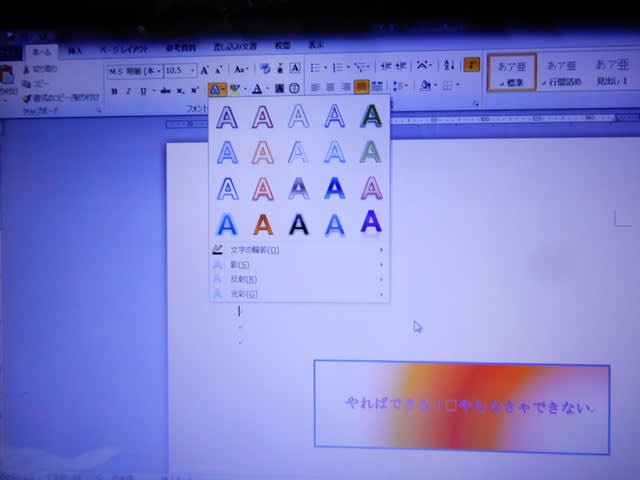
Task: Choose the orange gradient A text effect
Action: click(x=262, y=223)
